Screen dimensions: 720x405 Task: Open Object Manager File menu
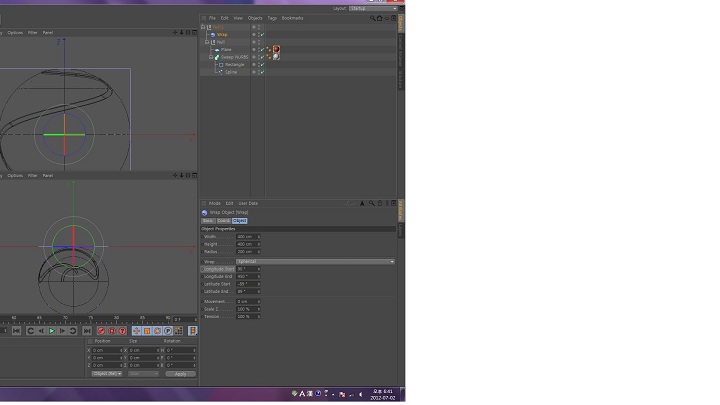[x=212, y=18]
